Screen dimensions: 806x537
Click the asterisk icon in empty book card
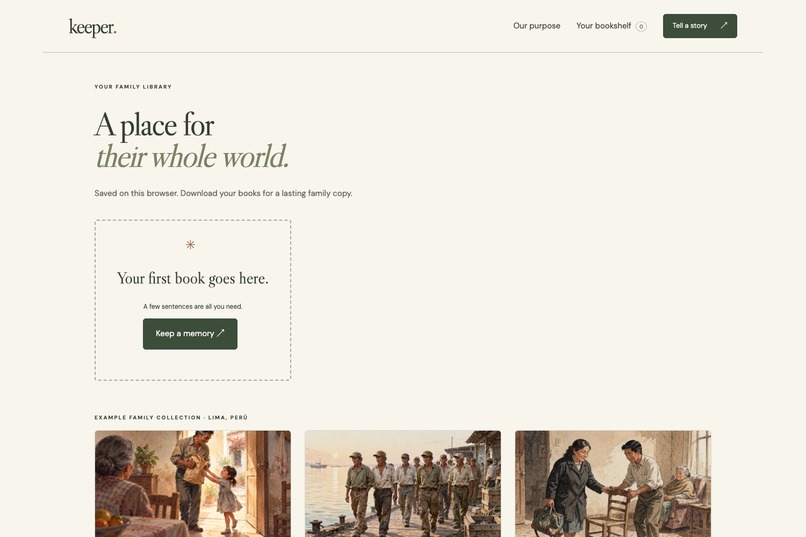click(x=190, y=245)
